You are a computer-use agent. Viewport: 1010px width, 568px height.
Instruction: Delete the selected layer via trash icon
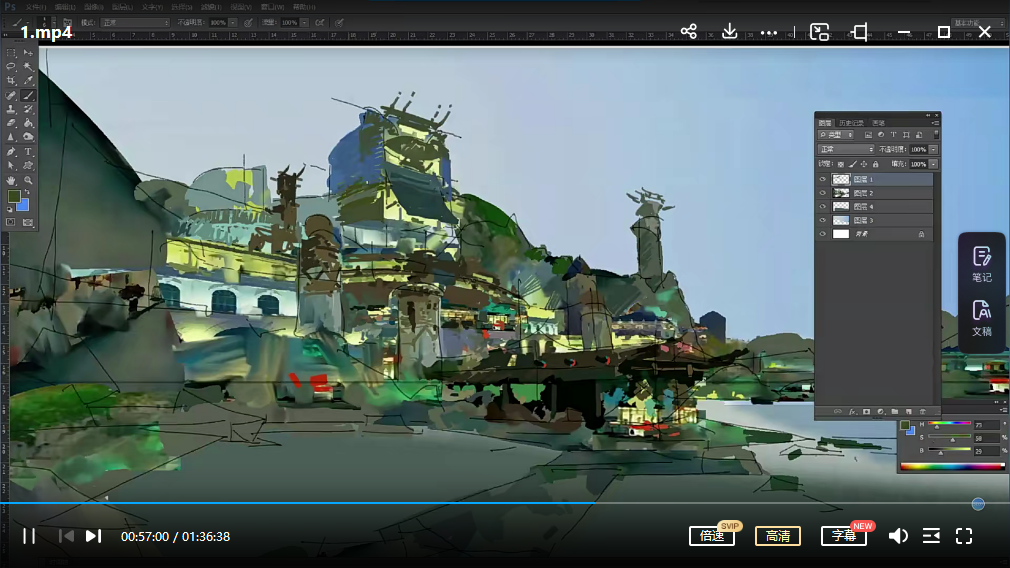click(x=923, y=412)
